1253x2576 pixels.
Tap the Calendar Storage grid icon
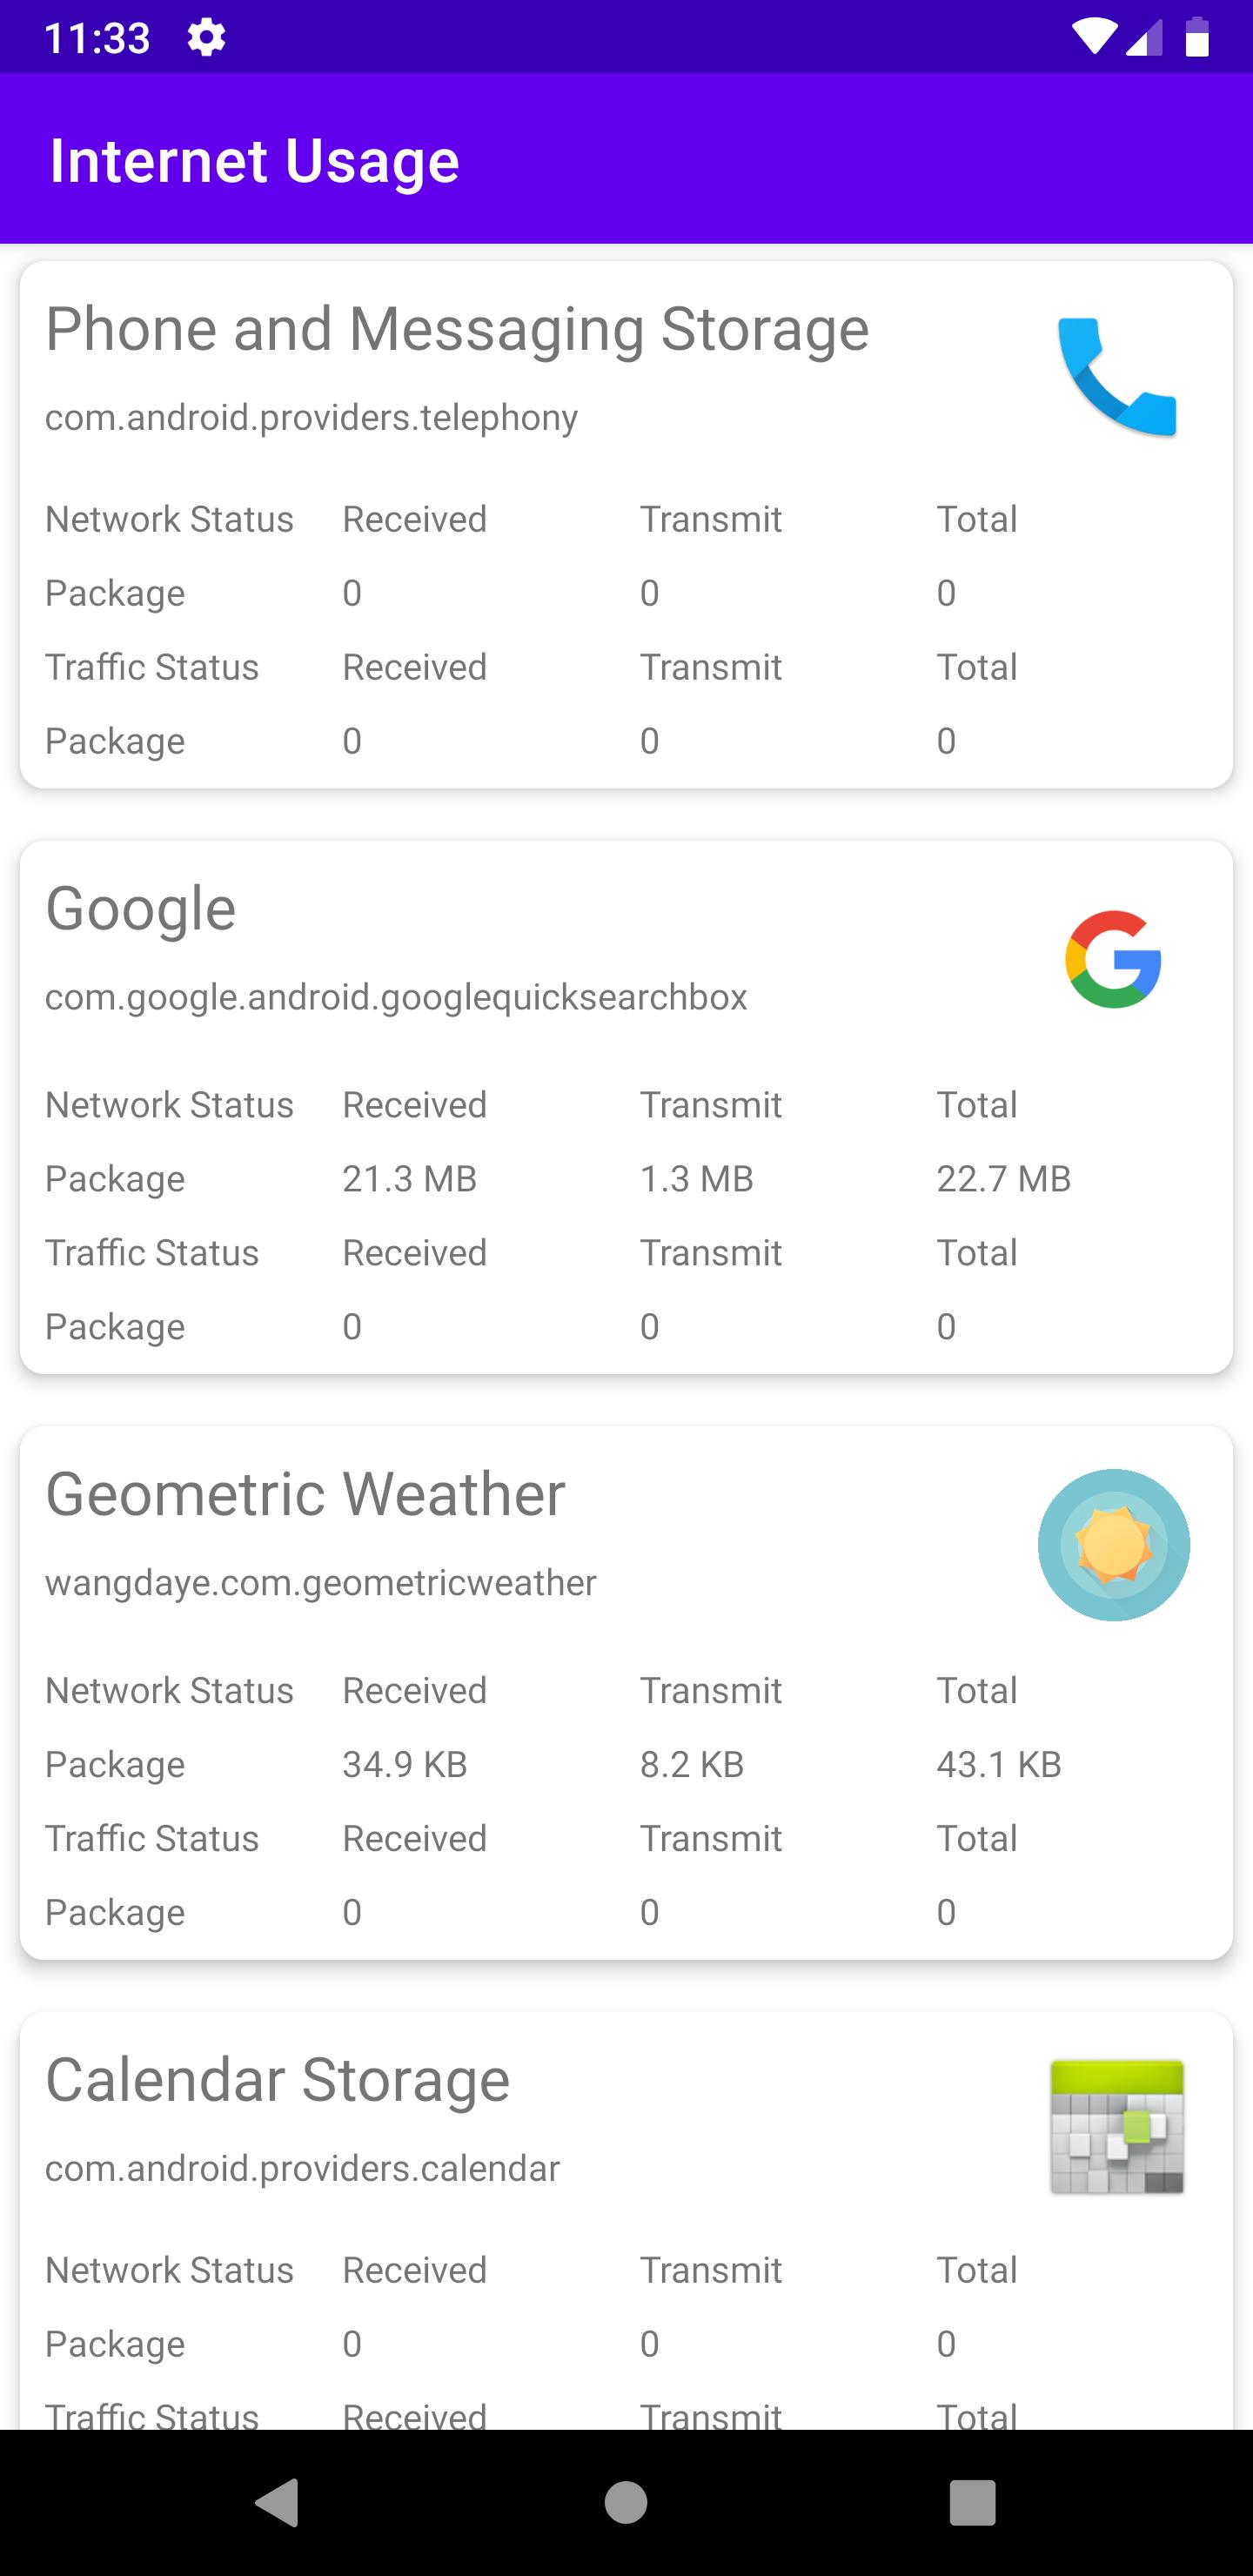point(1117,2127)
